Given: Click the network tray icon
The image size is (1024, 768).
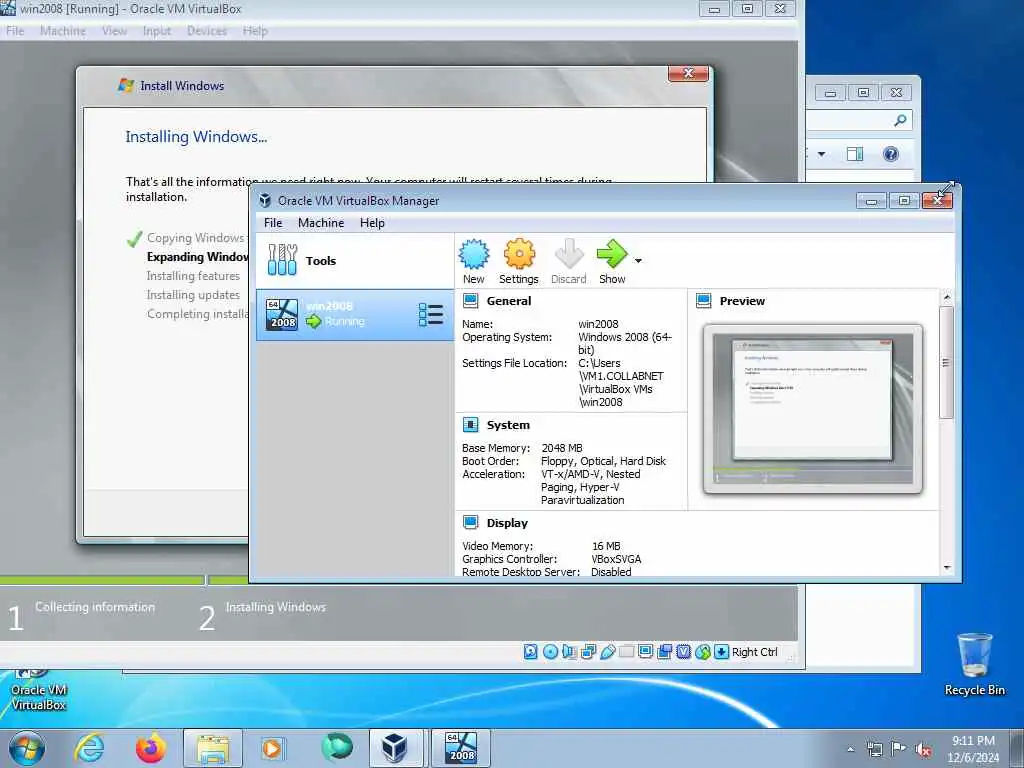Looking at the screenshot, I should point(874,749).
